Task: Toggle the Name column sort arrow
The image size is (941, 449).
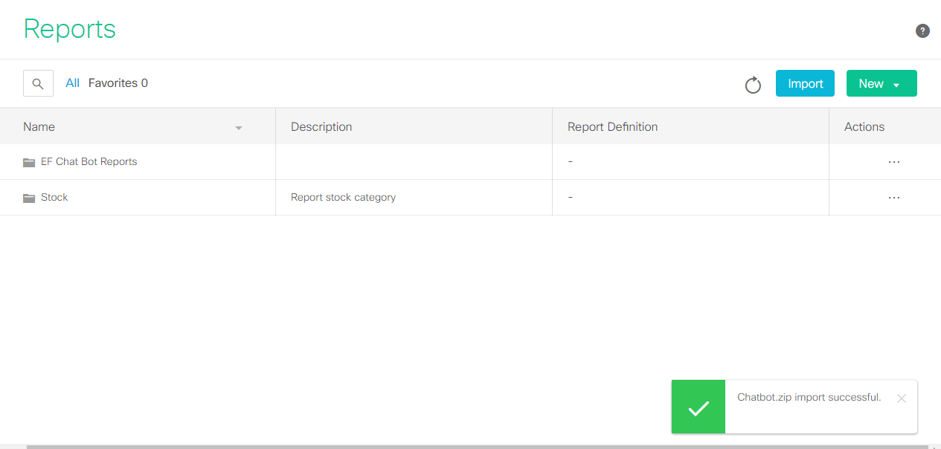Action: 239,128
